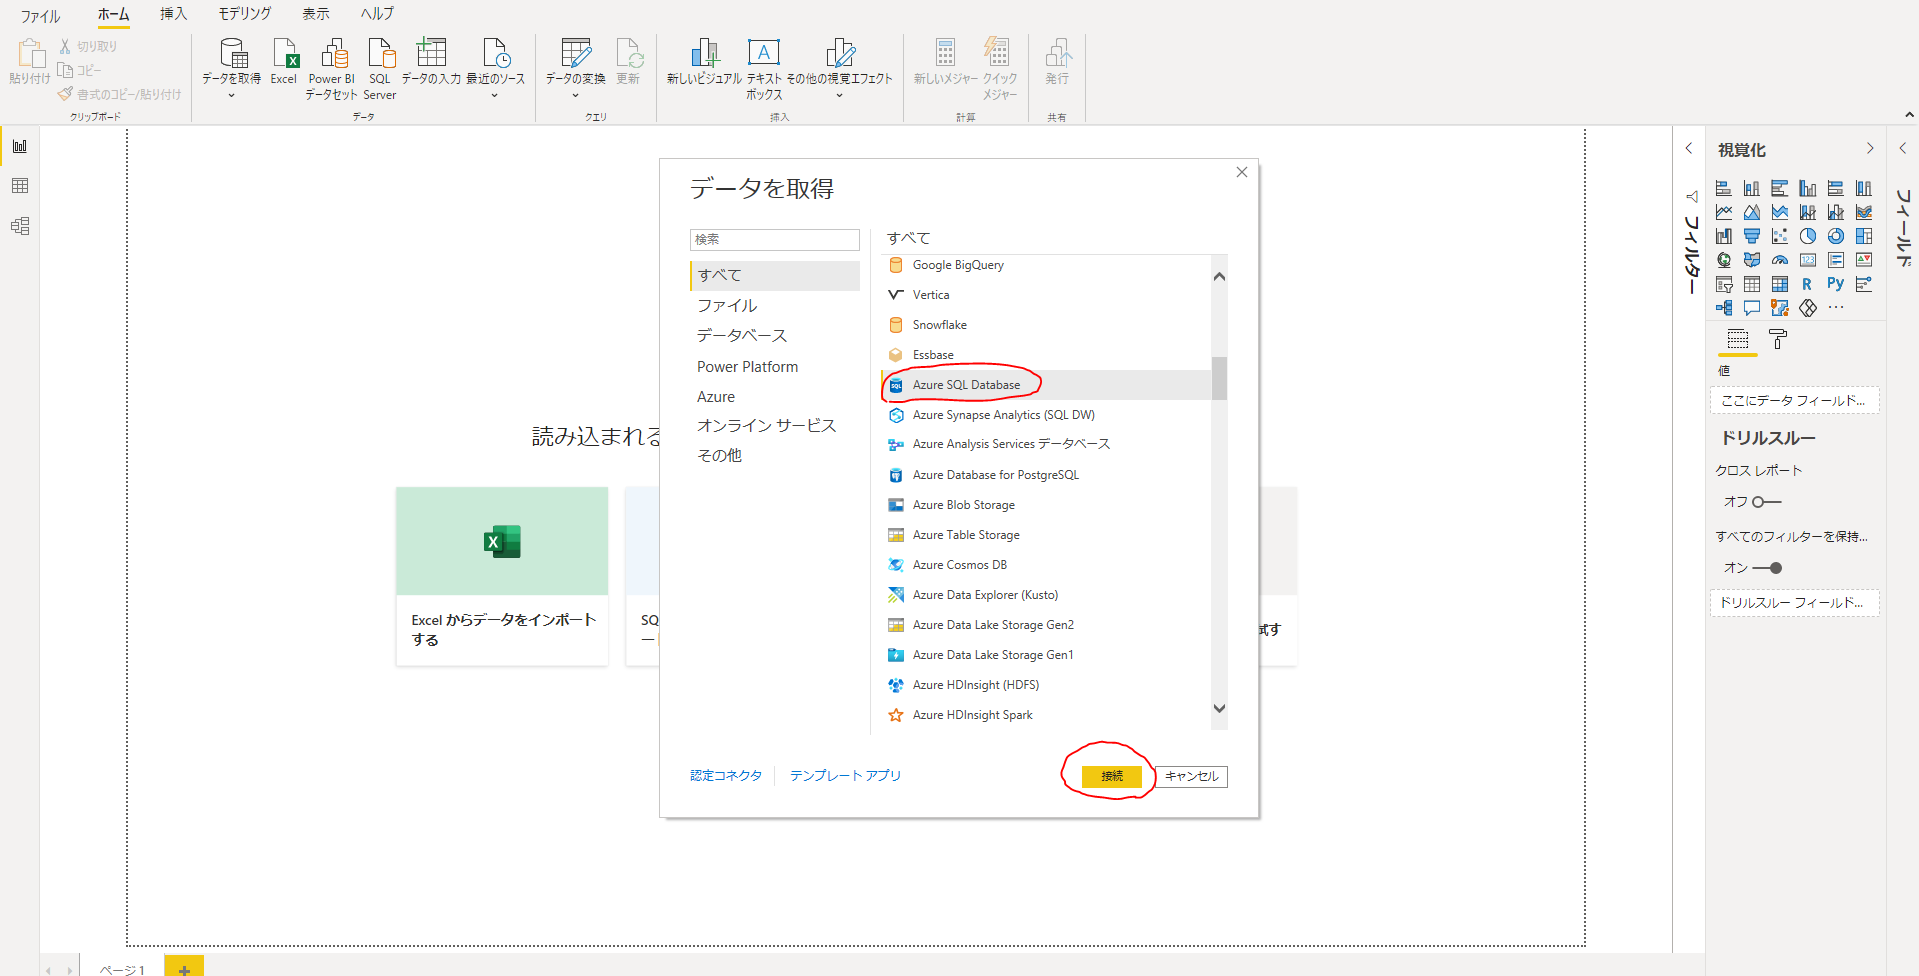The width and height of the screenshot is (1919, 976).
Task: Expand the データを取得 dropdown arrow
Action: point(231,96)
